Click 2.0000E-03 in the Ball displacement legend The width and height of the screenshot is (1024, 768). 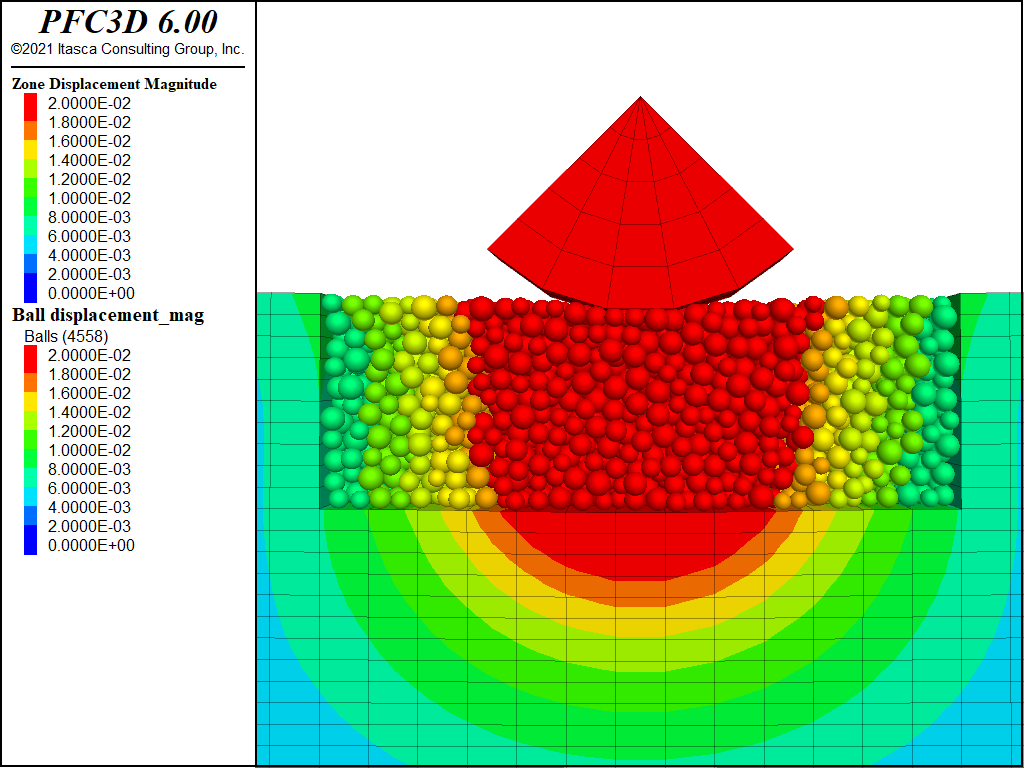click(x=89, y=526)
